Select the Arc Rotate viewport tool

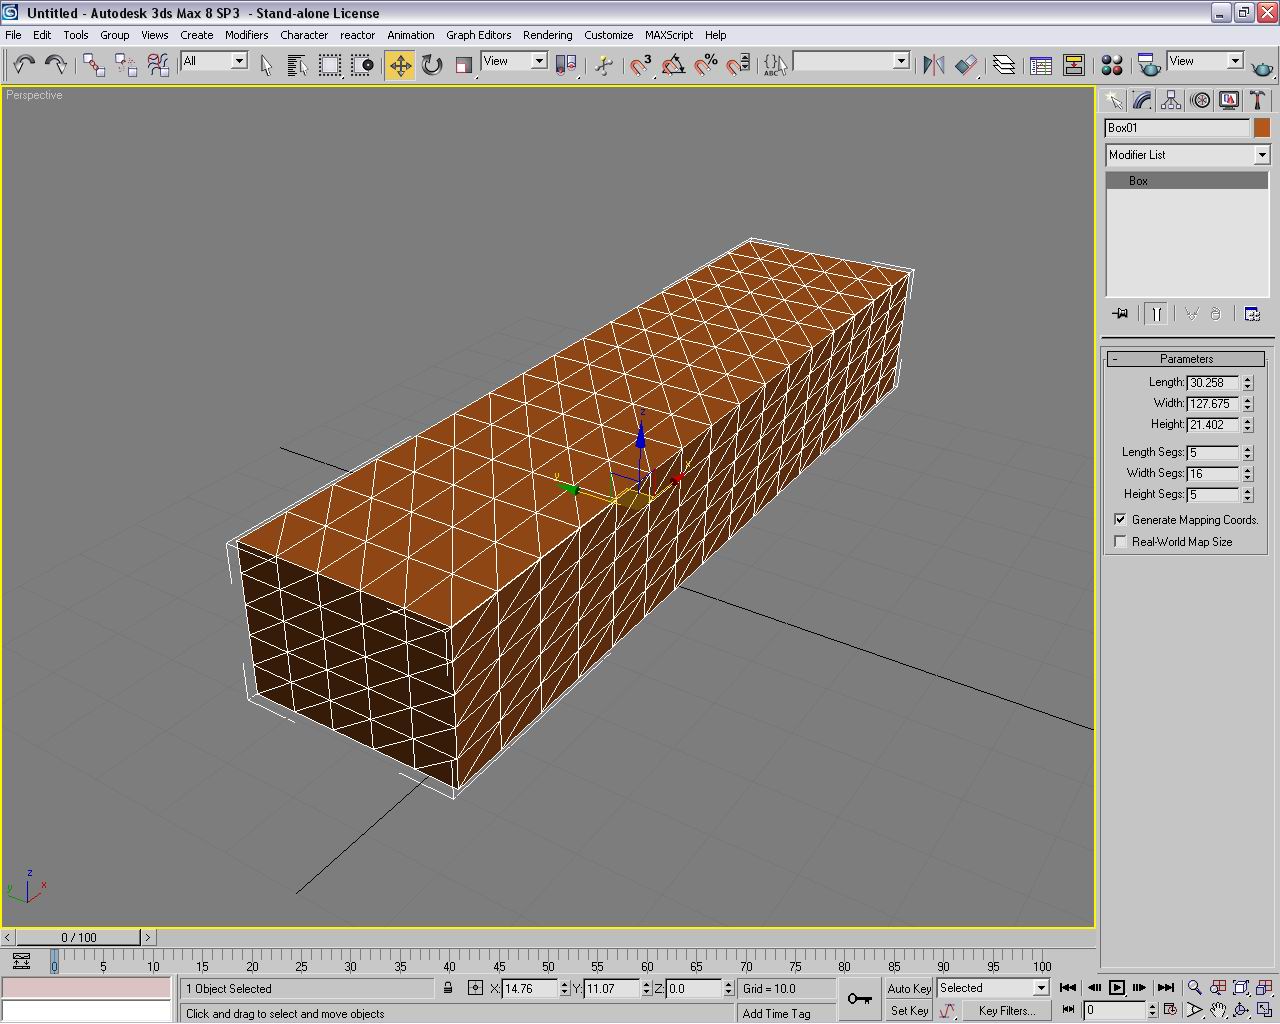1241,1011
